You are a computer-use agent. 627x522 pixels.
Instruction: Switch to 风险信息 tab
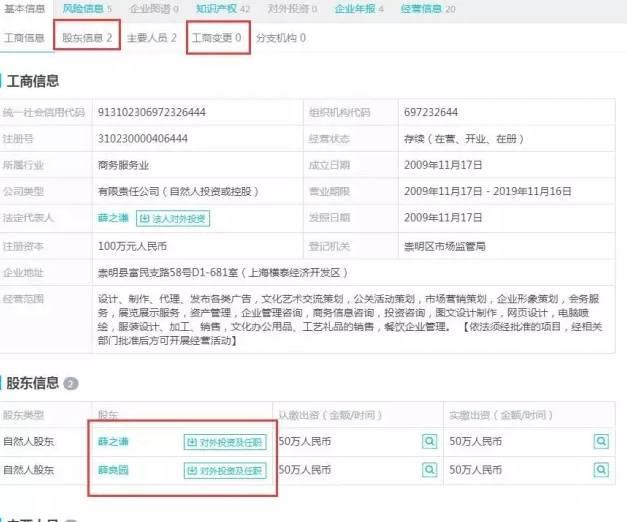tap(87, 8)
